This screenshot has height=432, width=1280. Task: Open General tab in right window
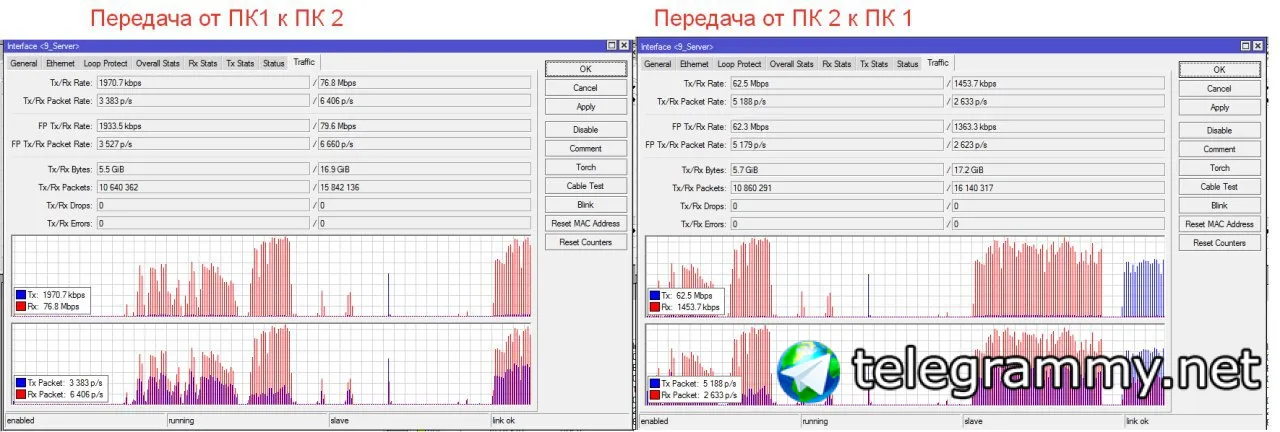pyautogui.click(x=657, y=64)
